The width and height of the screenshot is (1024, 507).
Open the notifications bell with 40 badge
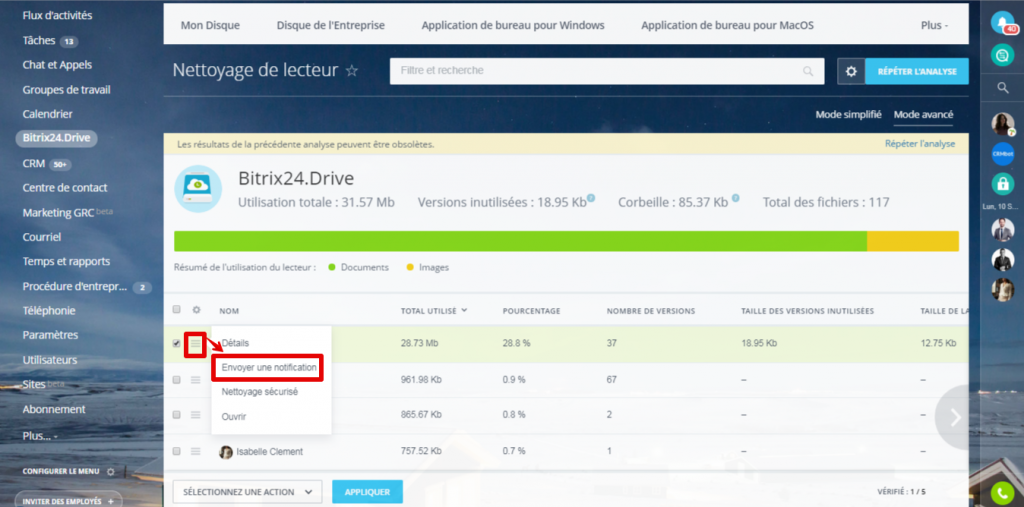tap(1002, 23)
